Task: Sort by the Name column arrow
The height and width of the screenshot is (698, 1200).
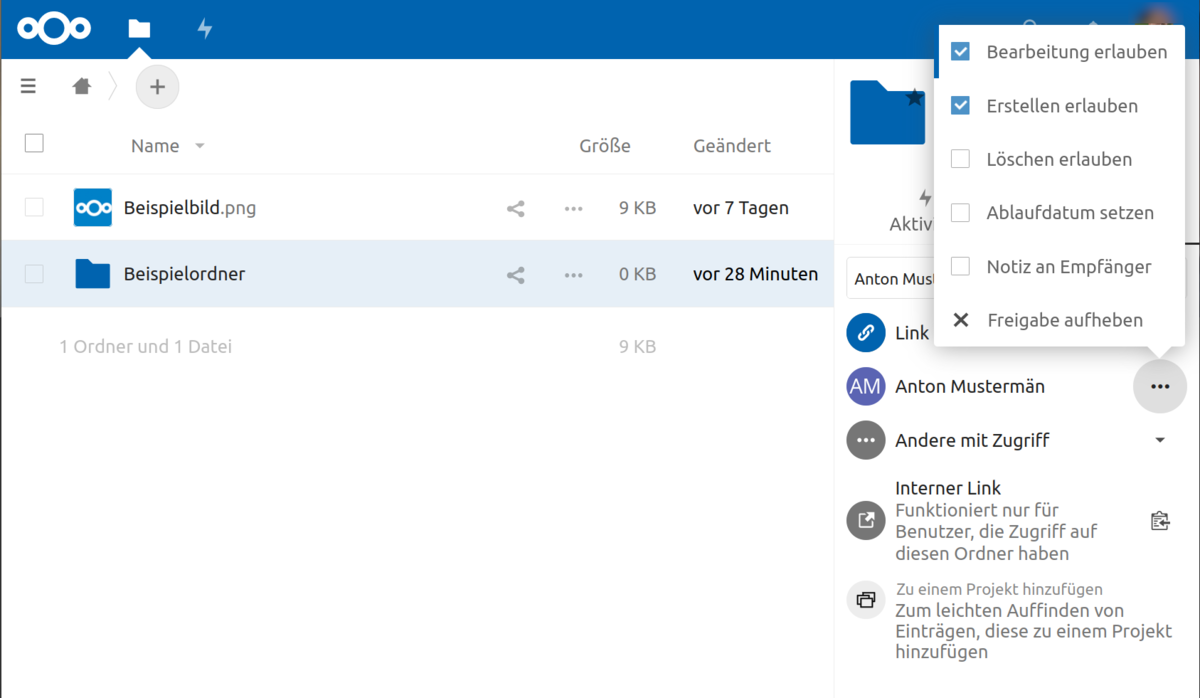Action: click(x=200, y=146)
